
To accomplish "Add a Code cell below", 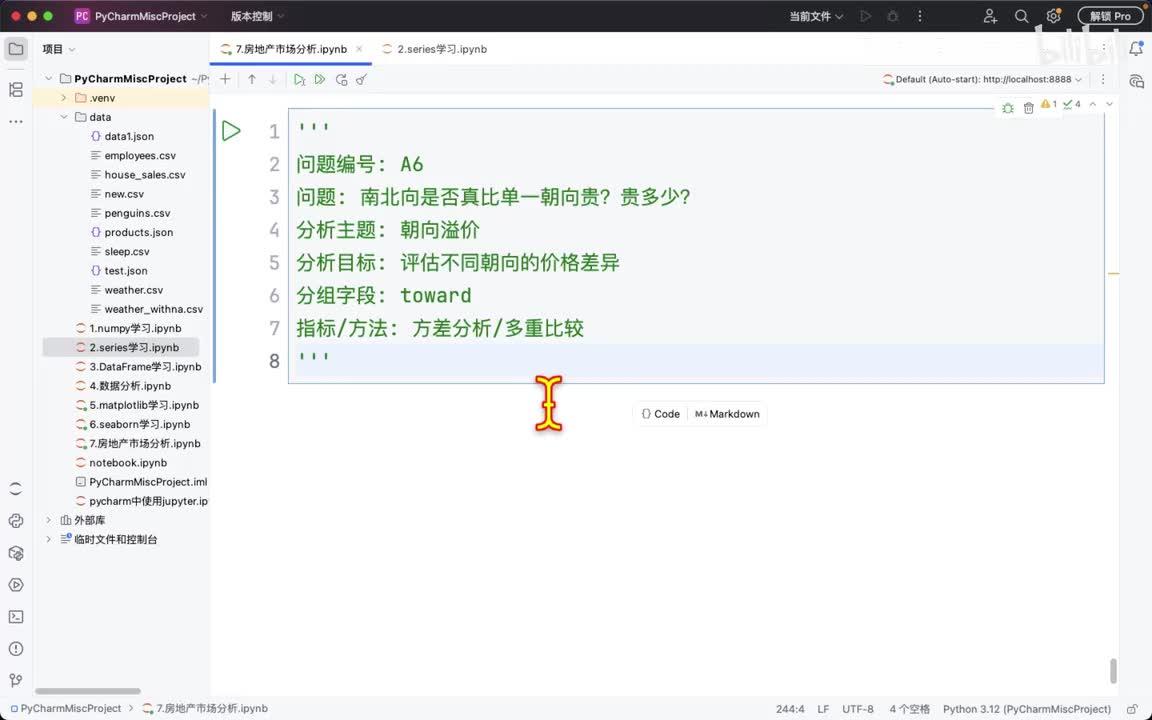I will coord(660,414).
